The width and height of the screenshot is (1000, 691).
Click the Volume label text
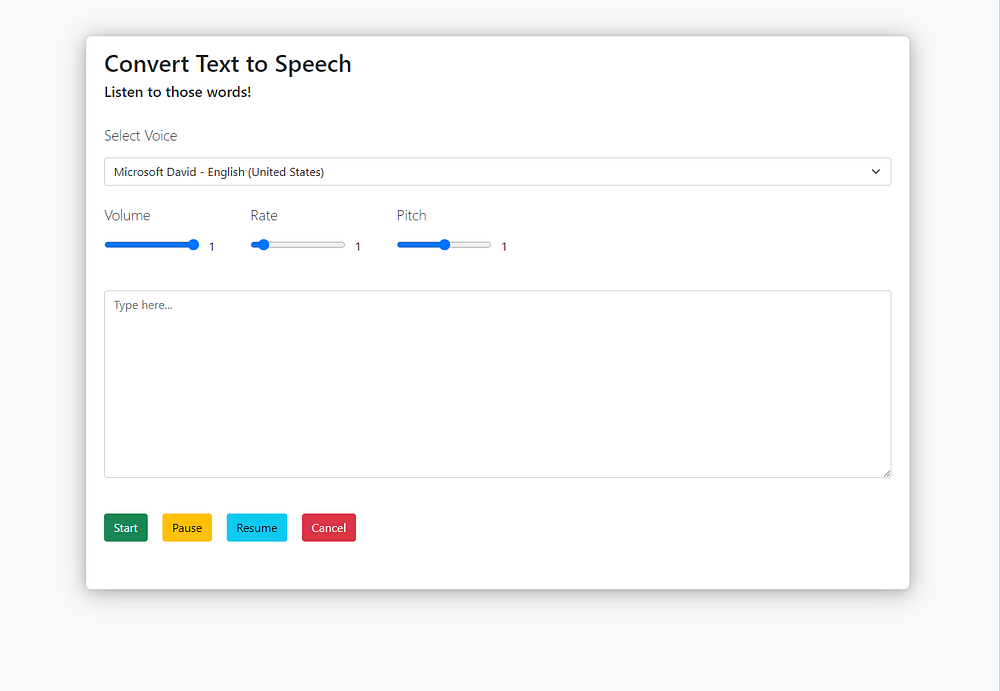(127, 216)
